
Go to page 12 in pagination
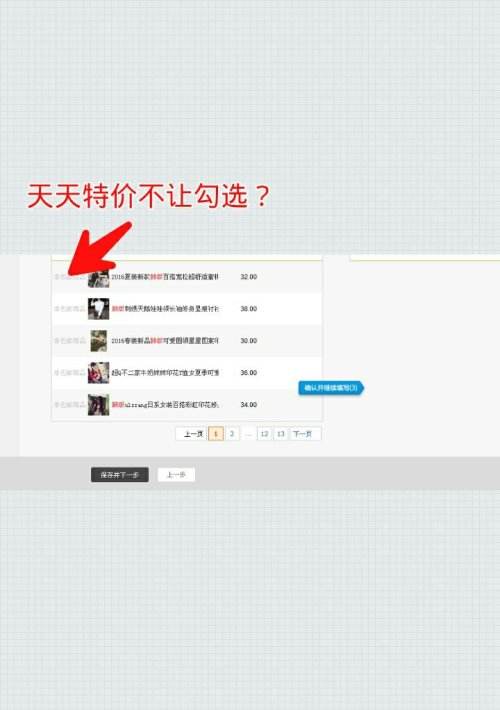(264, 434)
